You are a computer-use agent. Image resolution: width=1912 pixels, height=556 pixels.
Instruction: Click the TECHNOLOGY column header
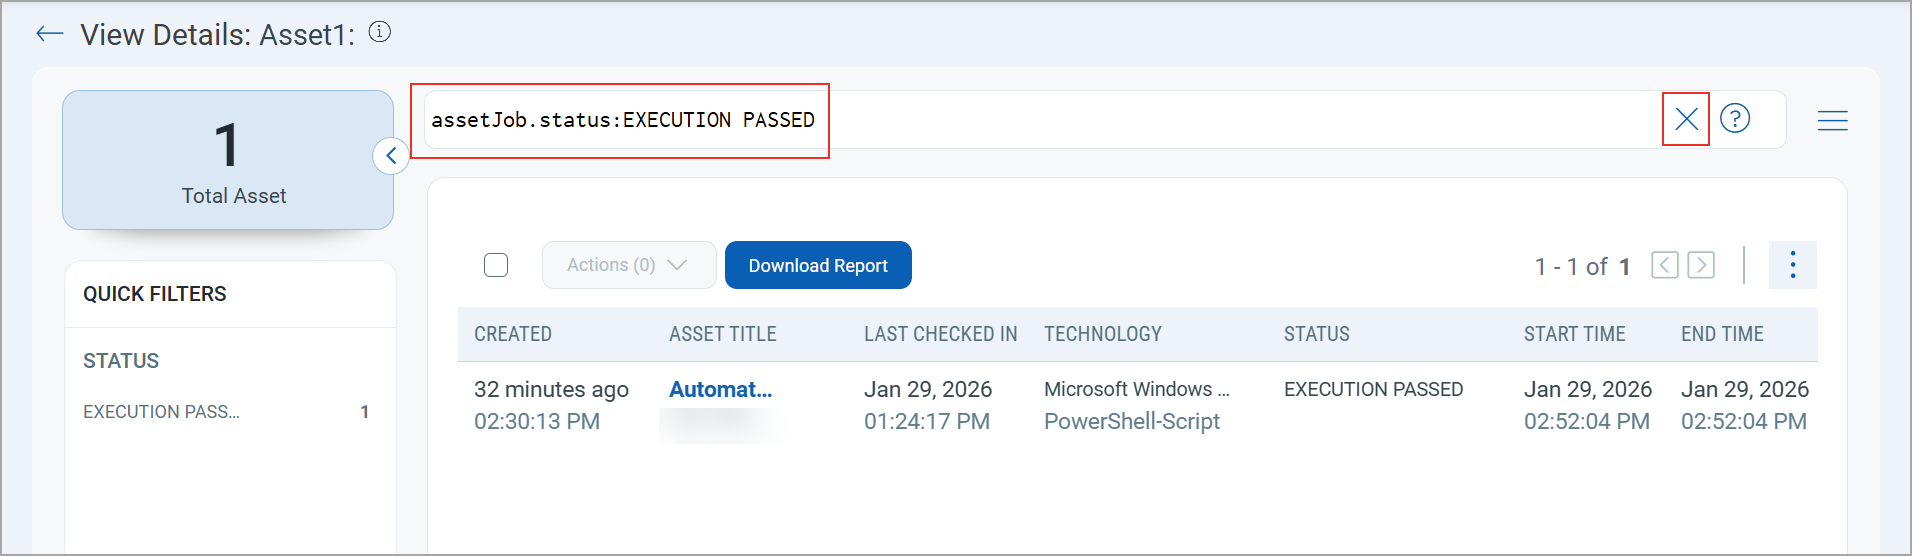(x=1102, y=334)
